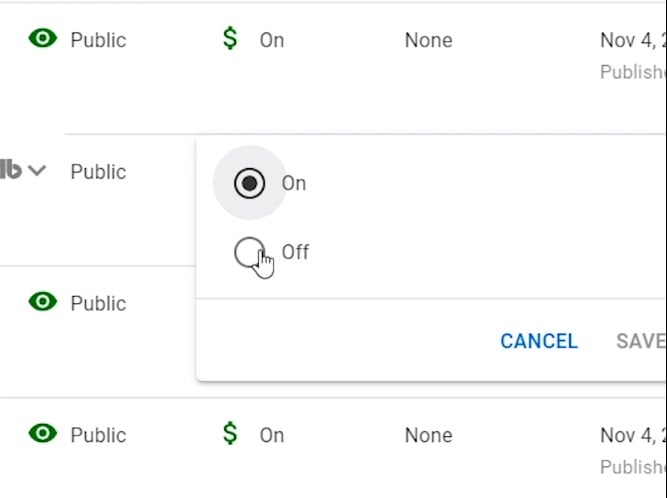Click the "Public" visibility label in the bottom row
Image resolution: width=667 pixels, height=498 pixels.
point(98,435)
